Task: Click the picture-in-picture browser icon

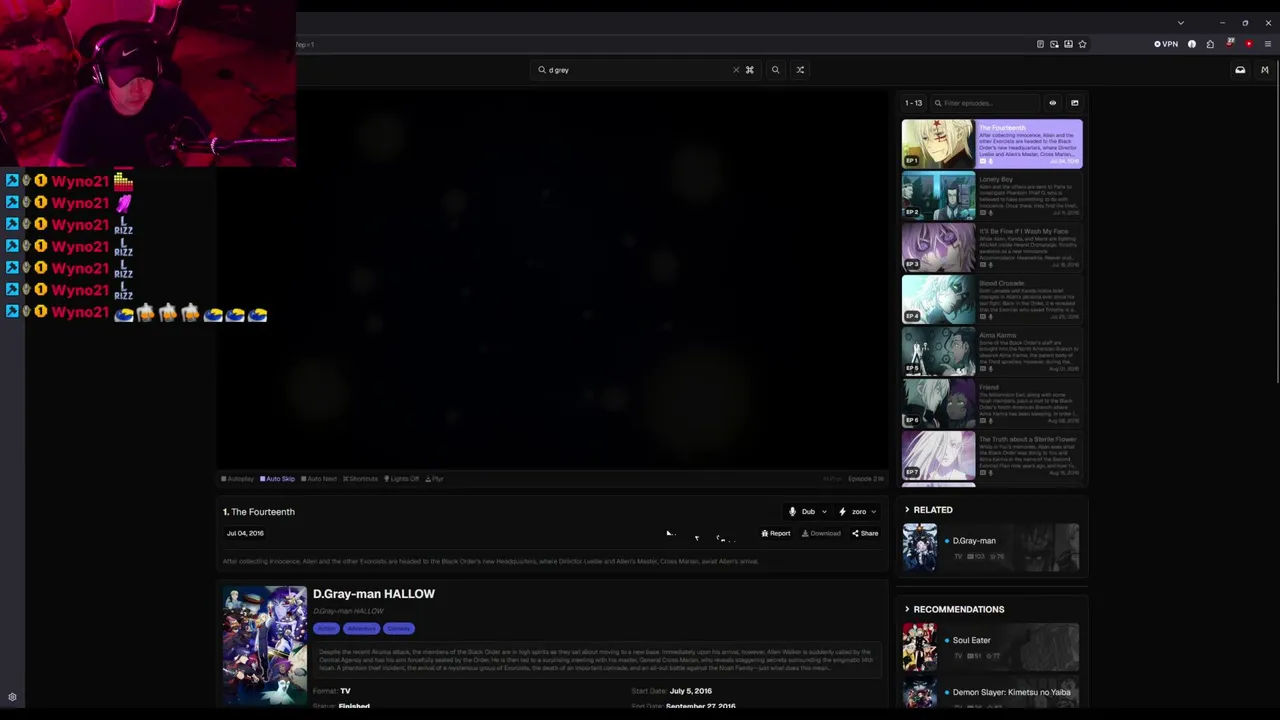Action: point(1054,44)
